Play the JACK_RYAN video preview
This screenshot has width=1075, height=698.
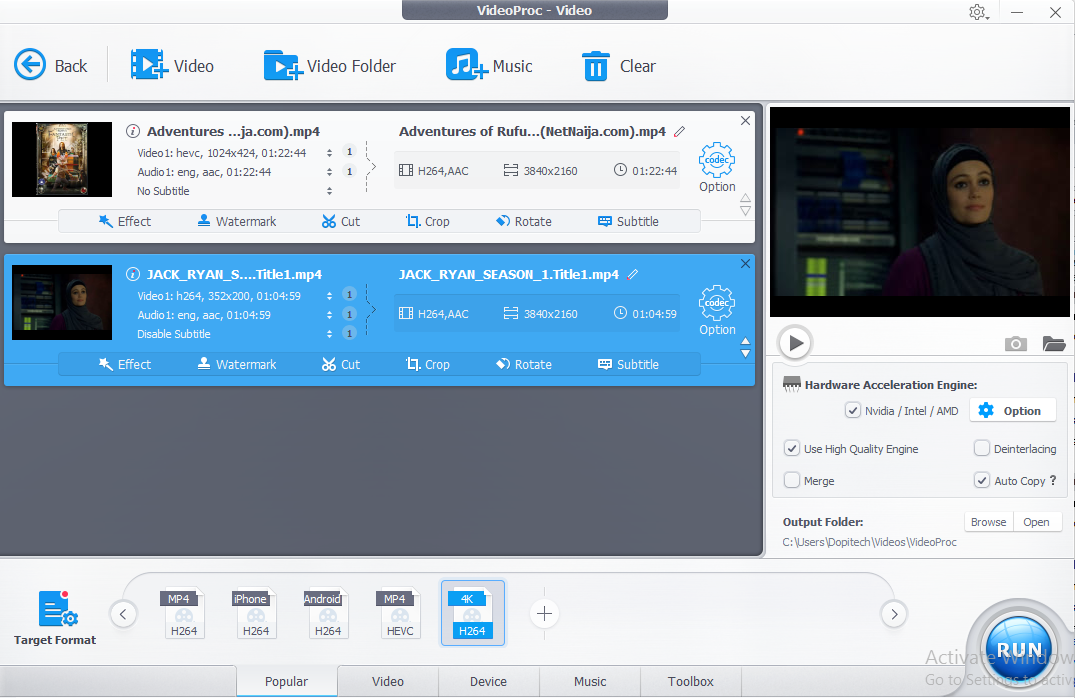pos(794,342)
